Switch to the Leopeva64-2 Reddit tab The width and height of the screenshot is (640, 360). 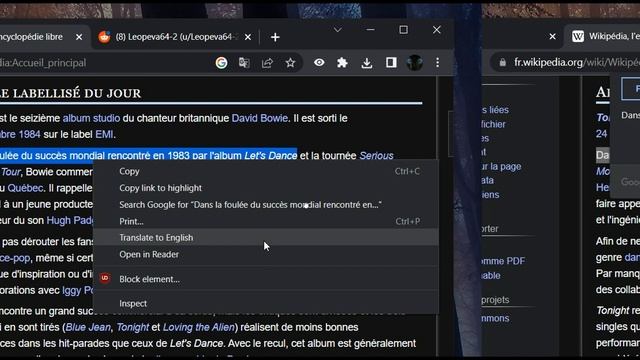tap(177, 37)
